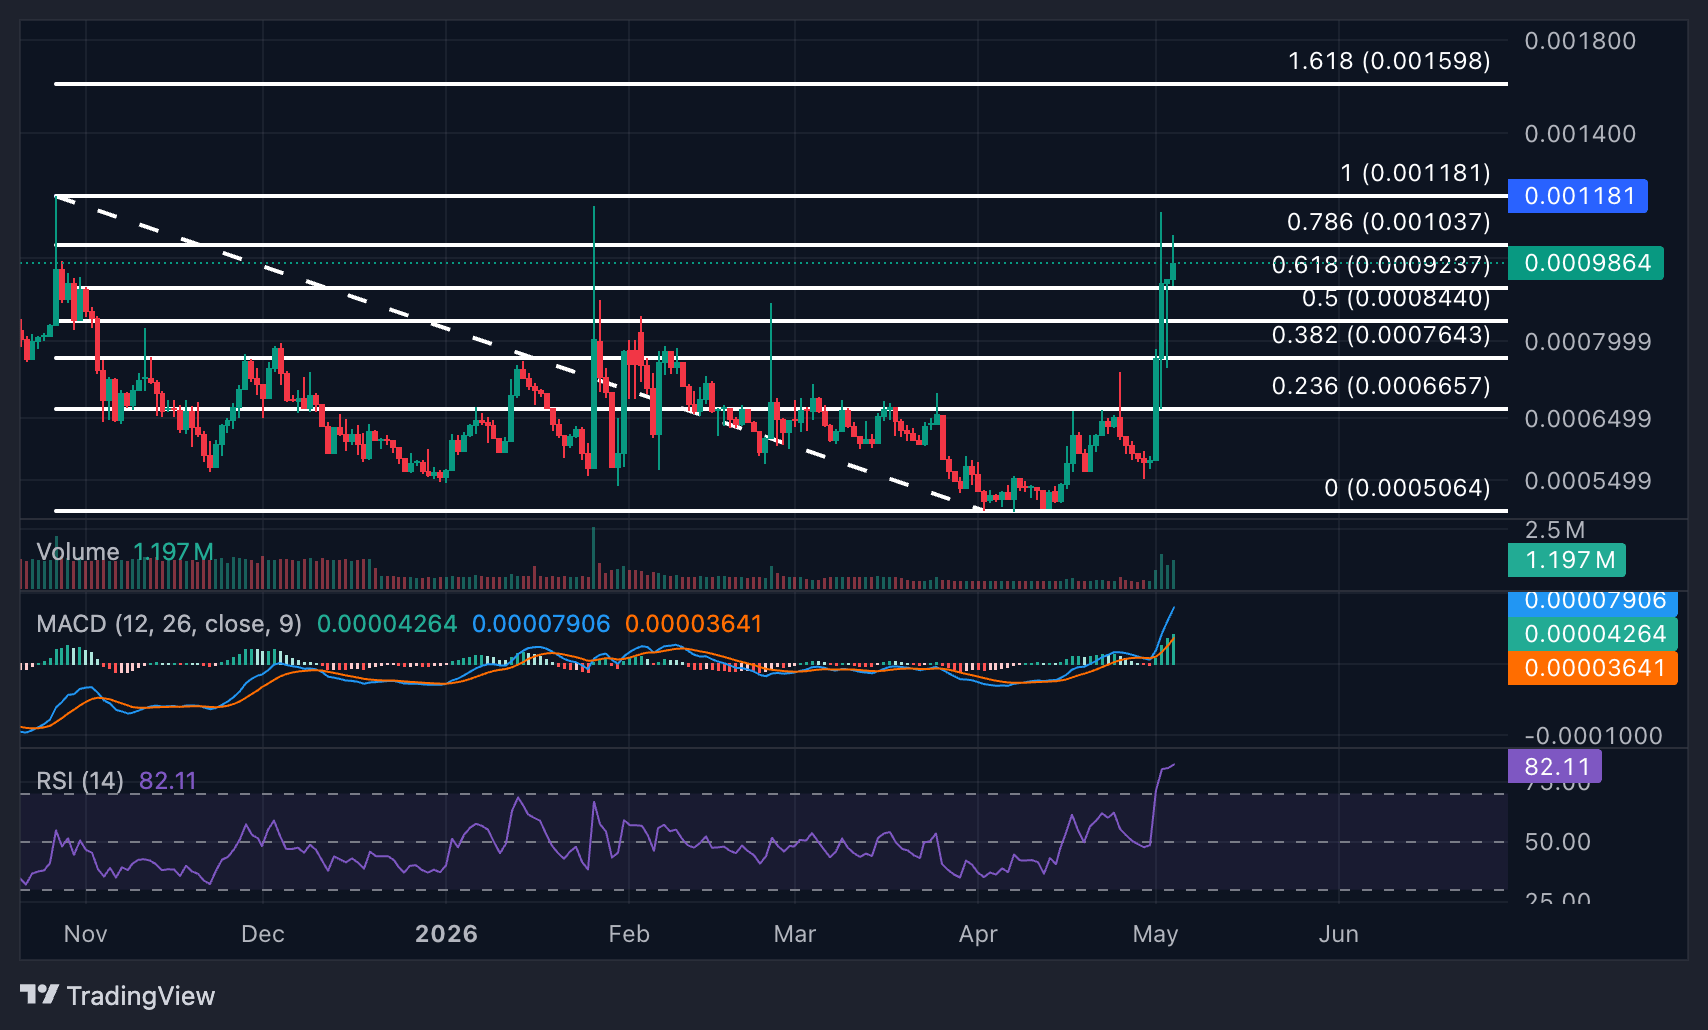Select the blue 0.001181 price label
The image size is (1708, 1030).
[x=1577, y=196]
